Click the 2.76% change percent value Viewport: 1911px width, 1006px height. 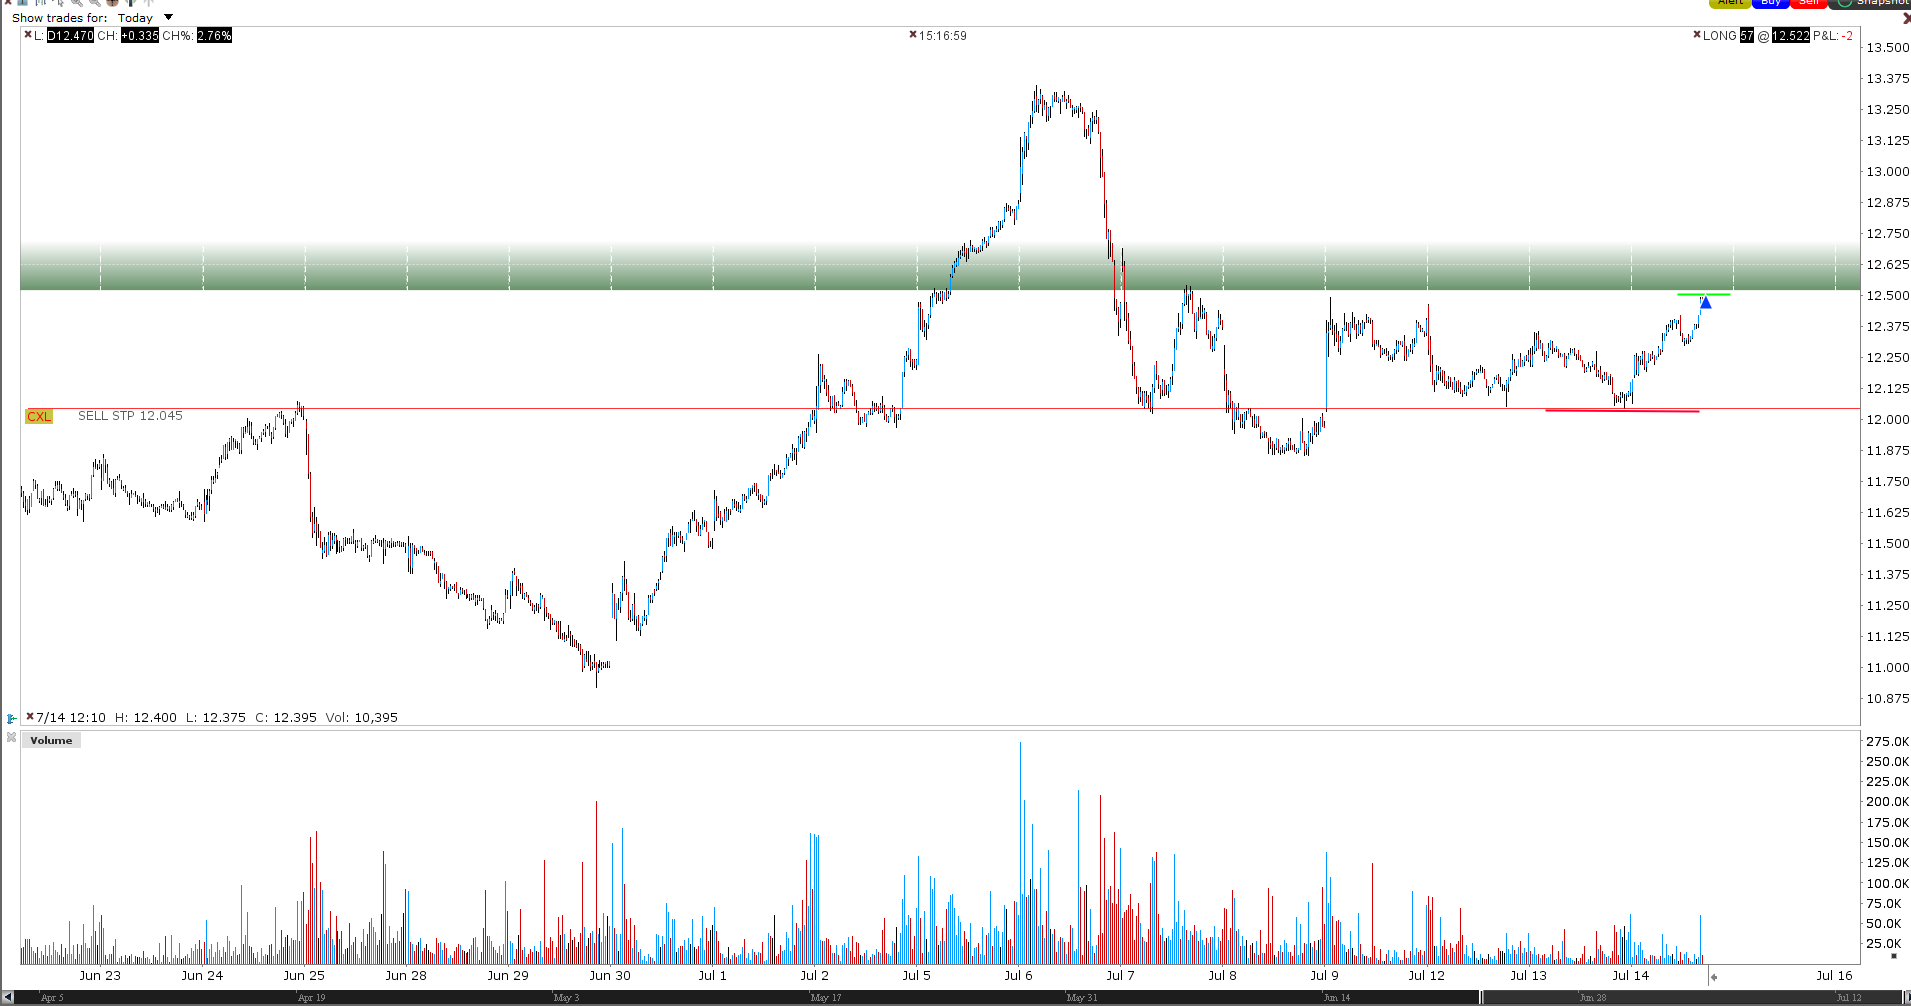click(214, 35)
